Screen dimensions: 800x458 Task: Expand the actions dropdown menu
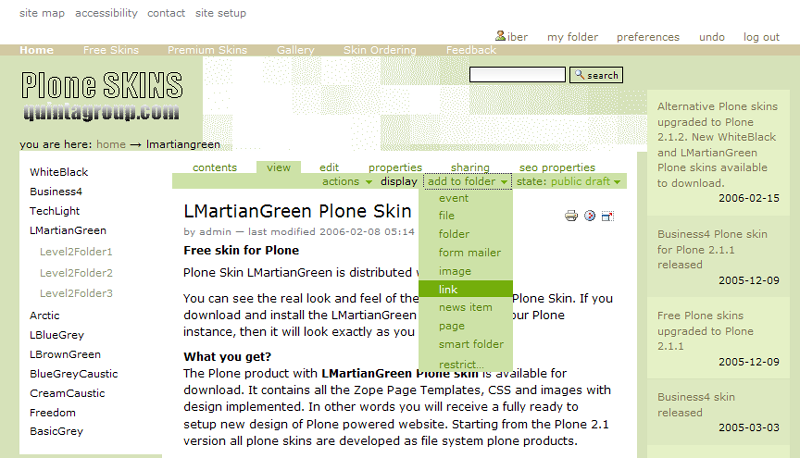pos(346,182)
